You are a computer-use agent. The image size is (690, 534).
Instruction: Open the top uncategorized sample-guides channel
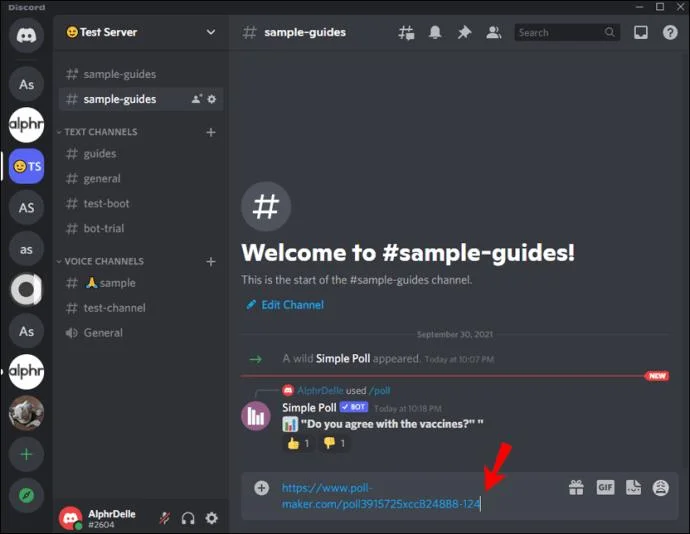click(140, 74)
